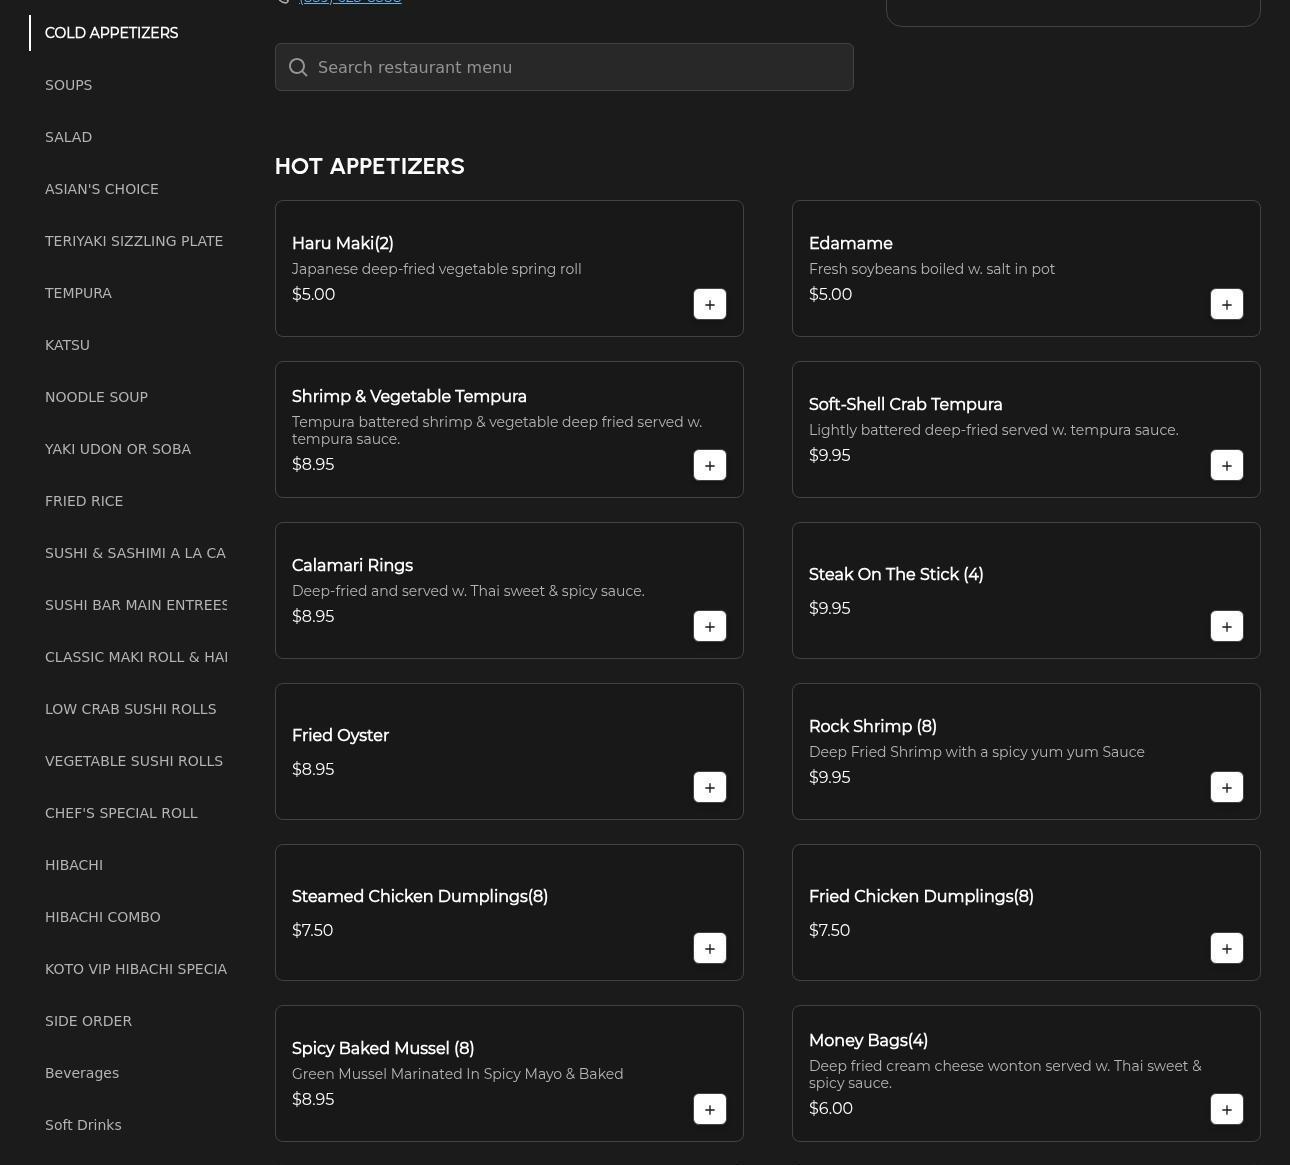The image size is (1290, 1165).
Task: Navigate to Soft Drinks section
Action: click(x=83, y=1125)
